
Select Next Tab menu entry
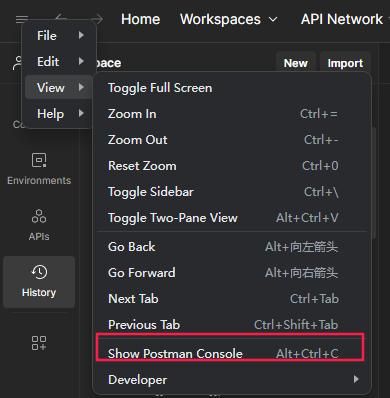click(x=232, y=299)
